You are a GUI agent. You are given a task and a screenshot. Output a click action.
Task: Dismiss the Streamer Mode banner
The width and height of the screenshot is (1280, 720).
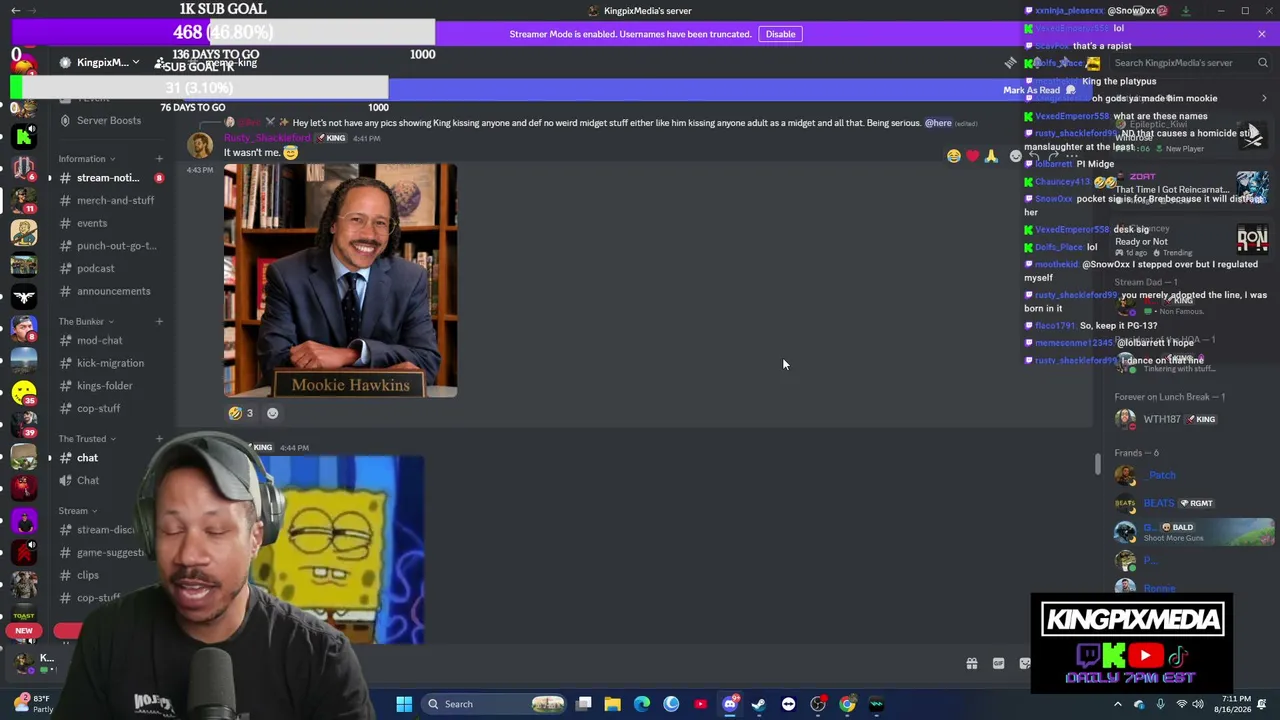coord(1262,34)
